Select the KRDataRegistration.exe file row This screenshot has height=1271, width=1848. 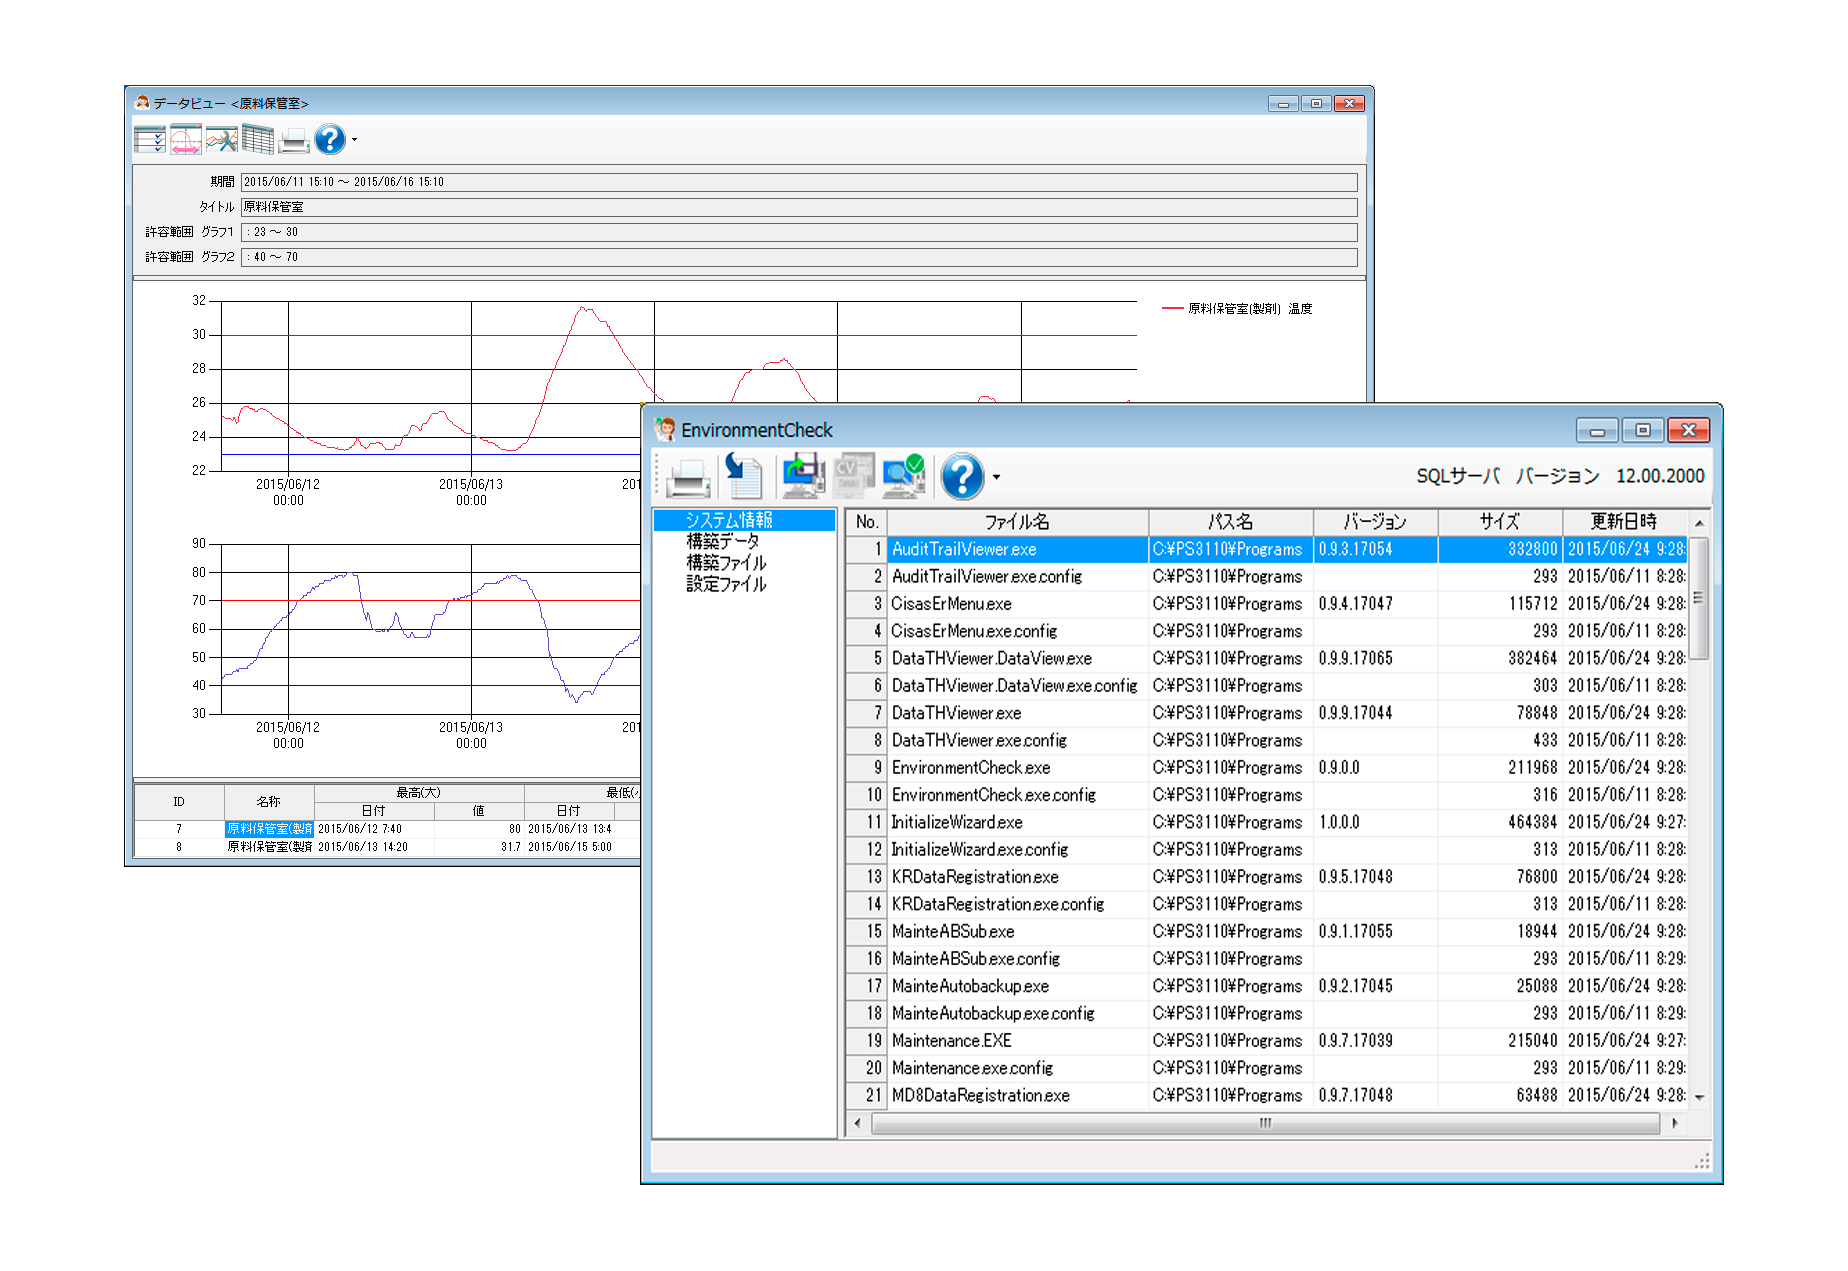tap(1267, 877)
